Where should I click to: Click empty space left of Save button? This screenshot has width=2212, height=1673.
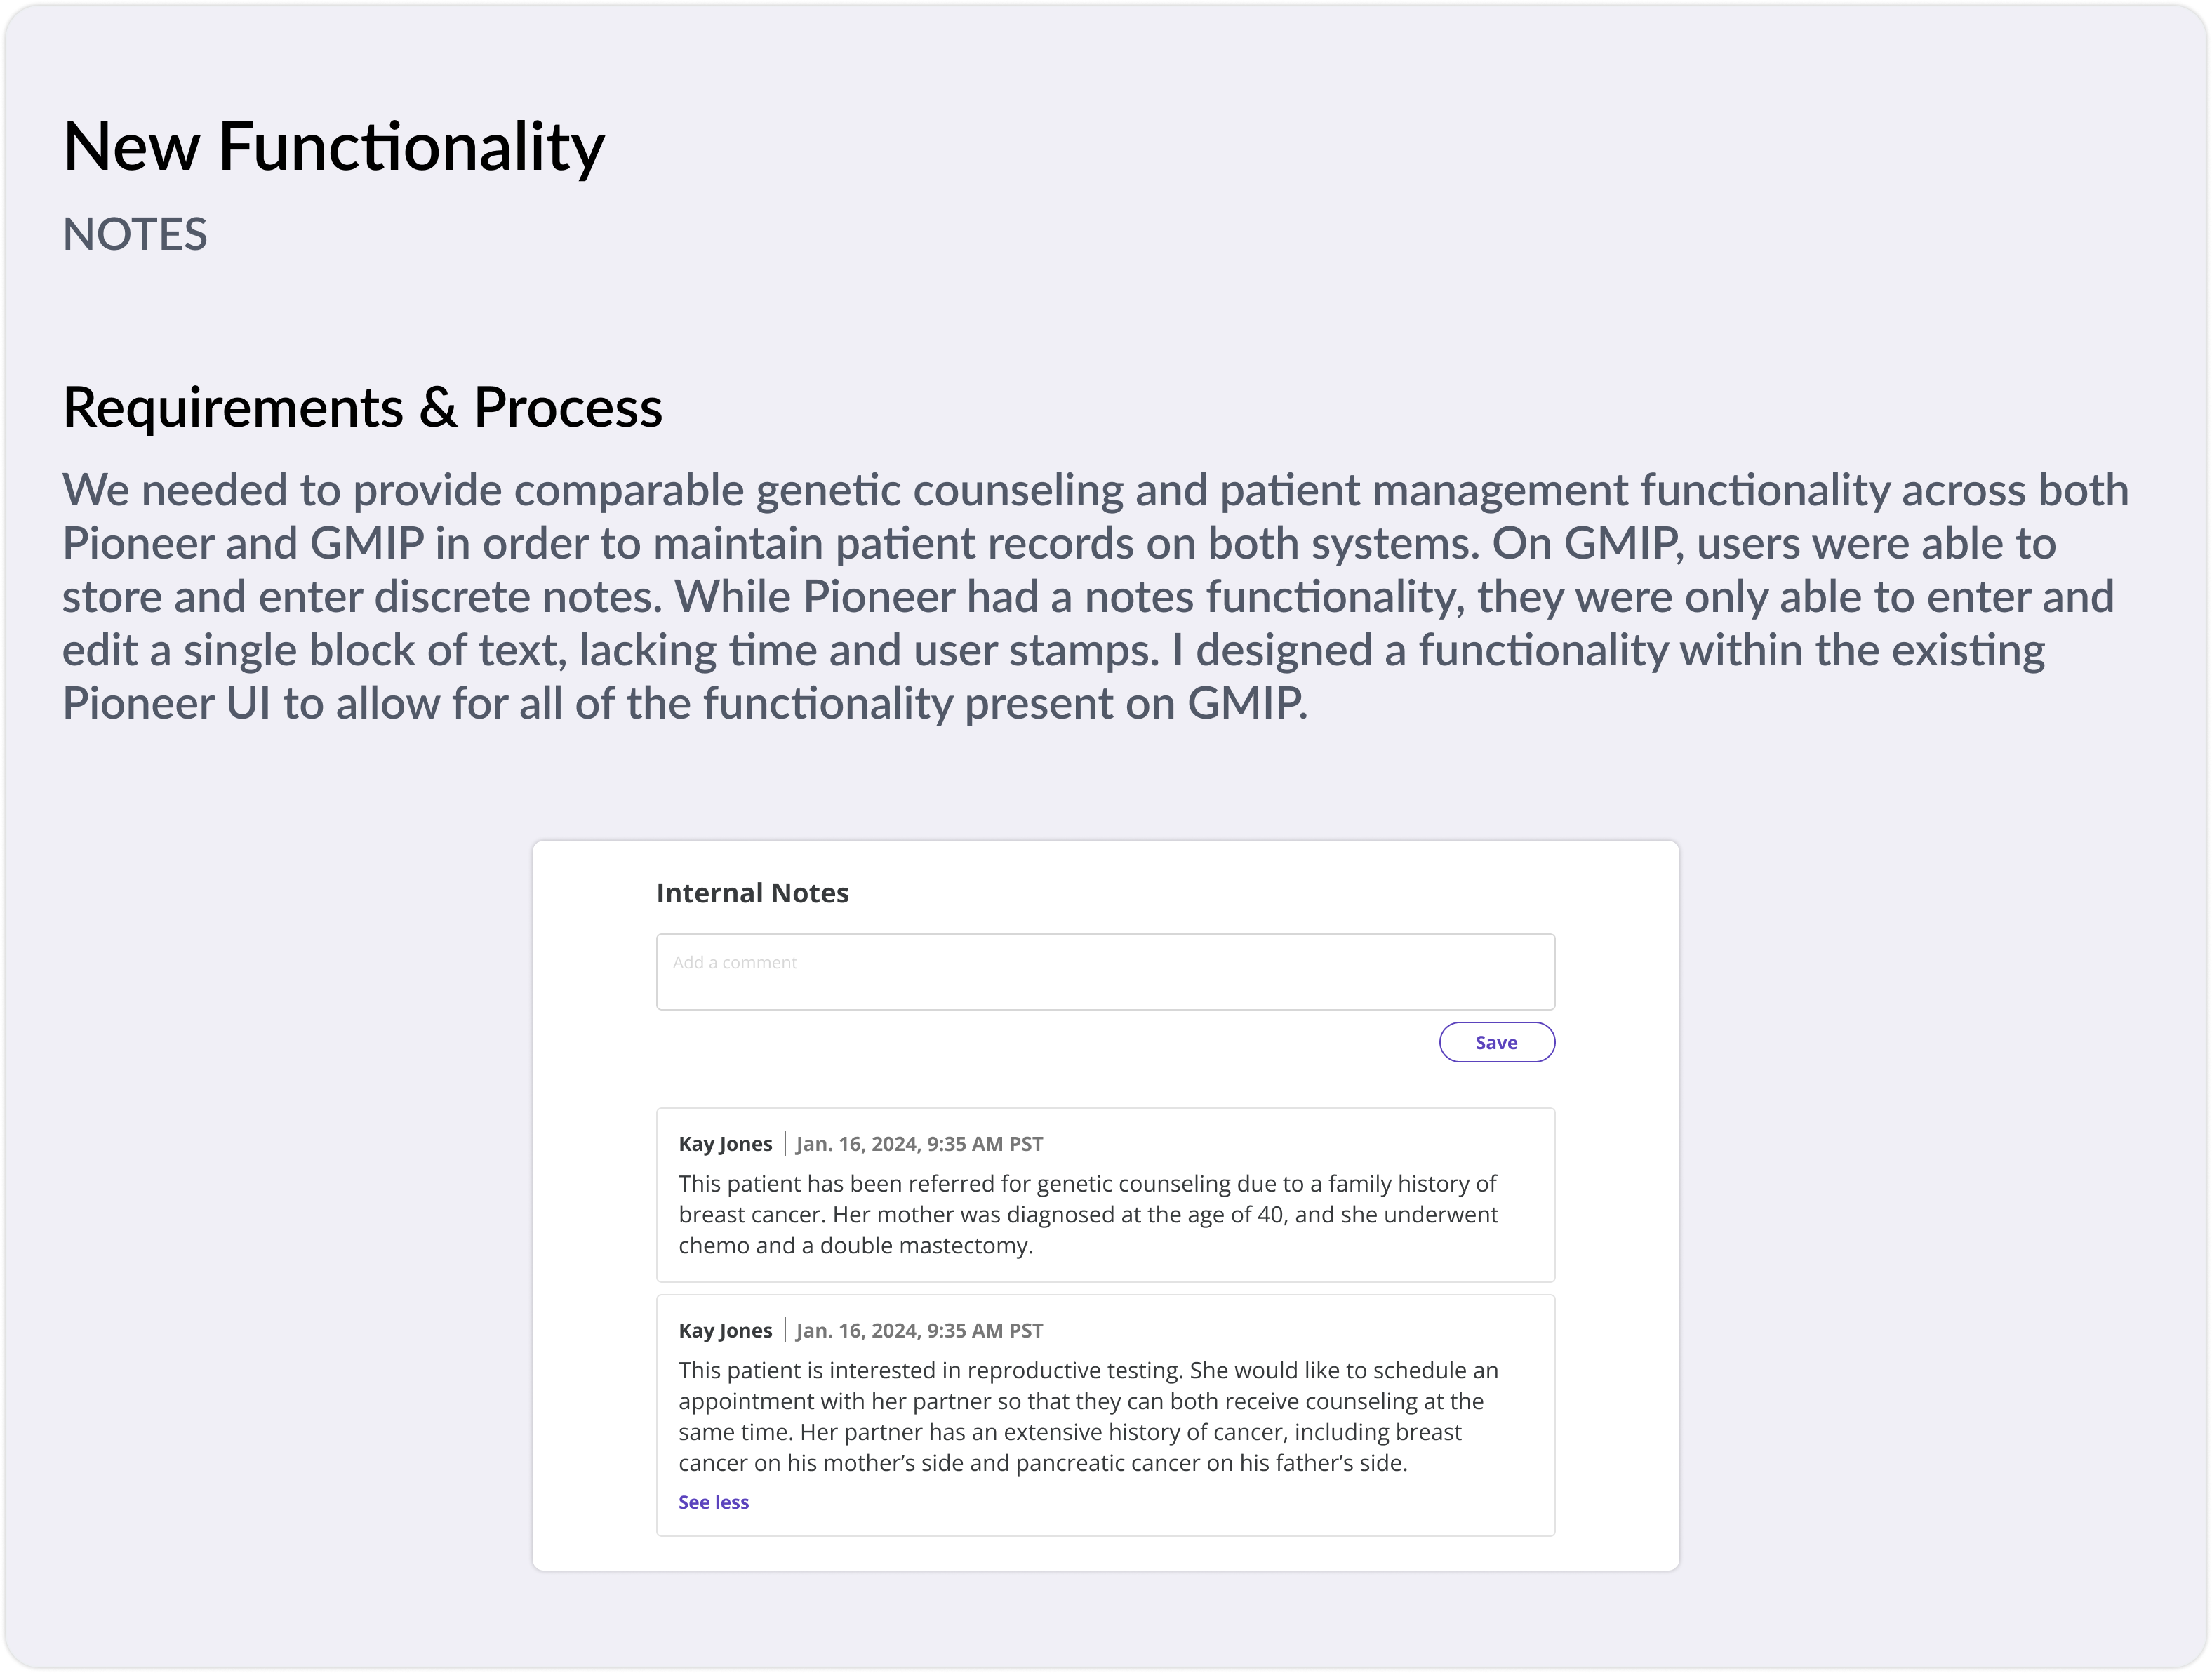(x=1040, y=1042)
